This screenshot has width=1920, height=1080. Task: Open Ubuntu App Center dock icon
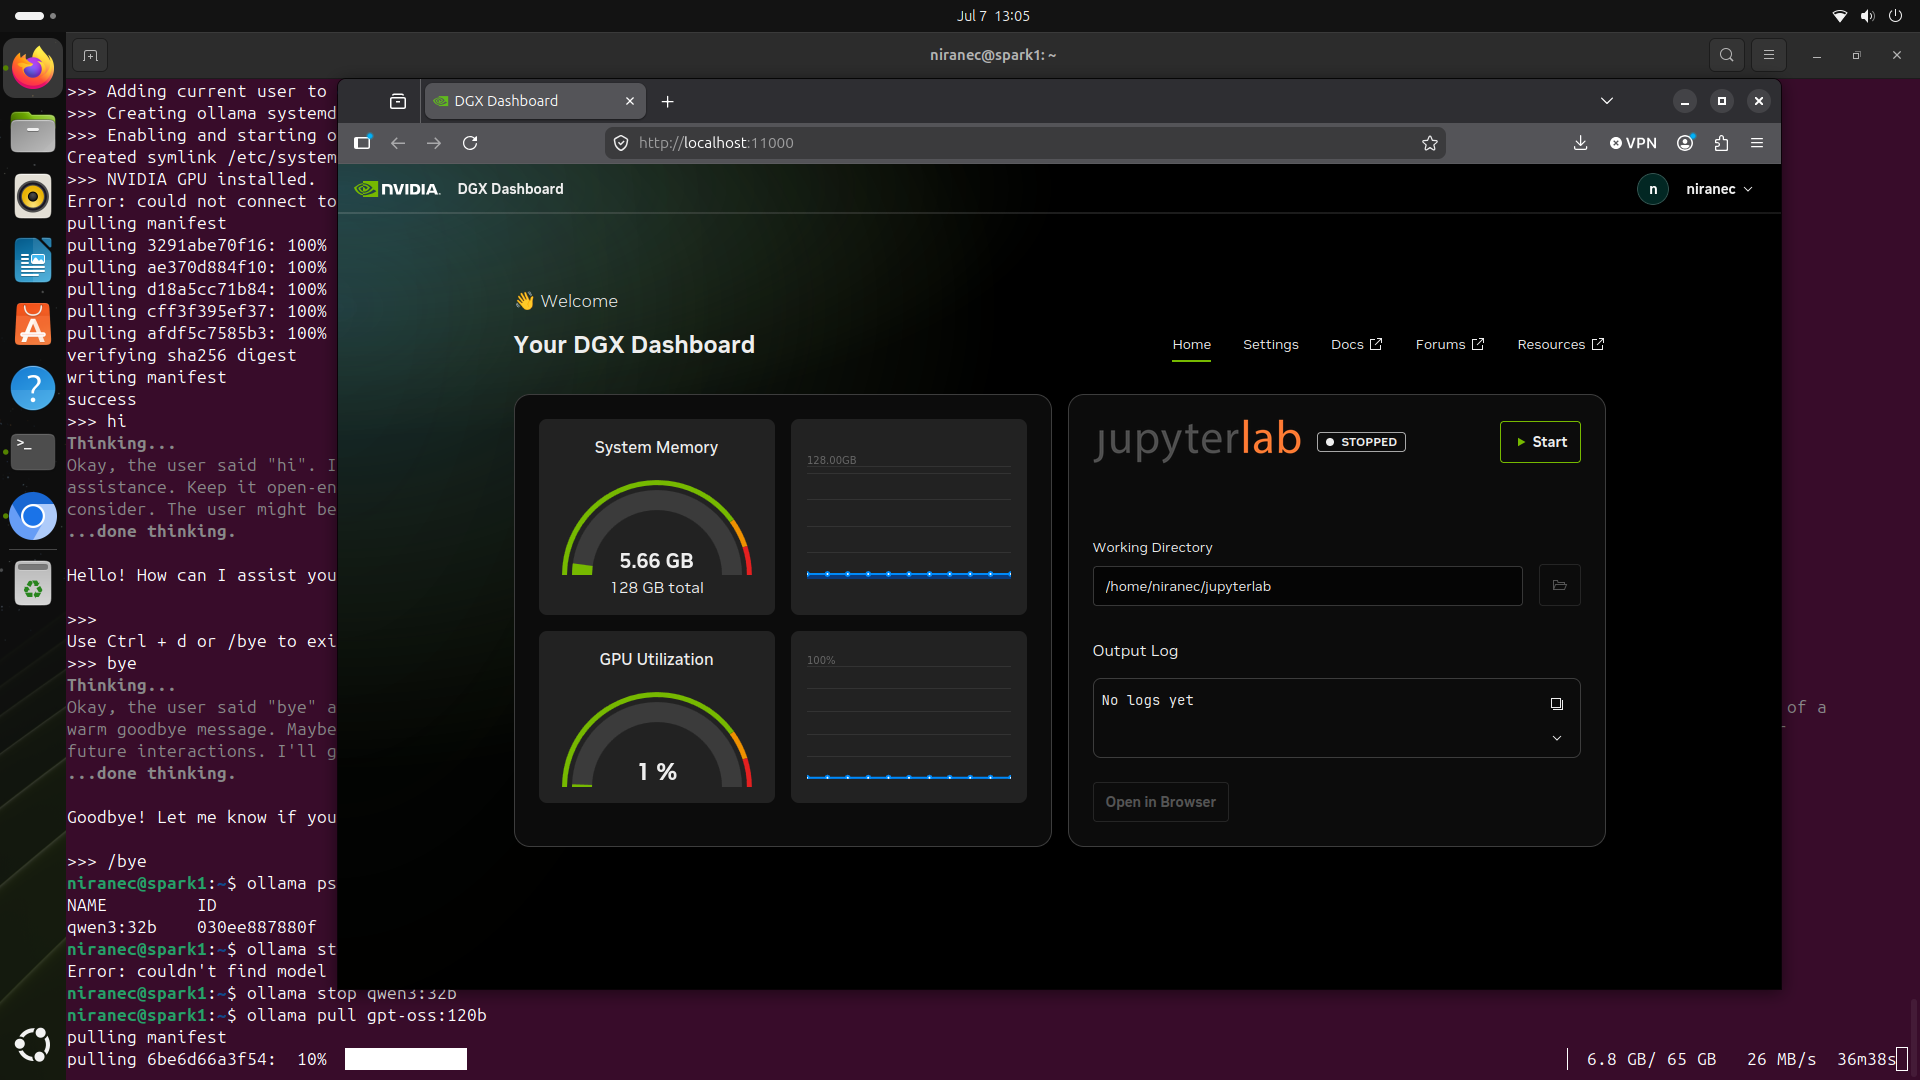[x=33, y=324]
